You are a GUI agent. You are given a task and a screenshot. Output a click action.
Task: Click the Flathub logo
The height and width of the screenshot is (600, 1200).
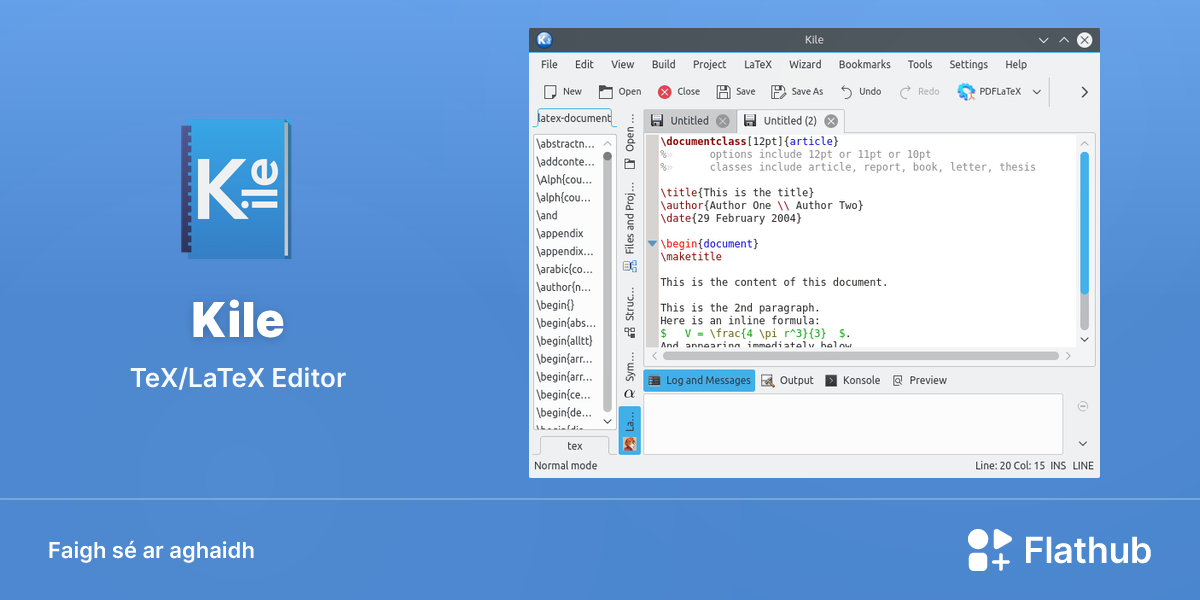click(1059, 550)
